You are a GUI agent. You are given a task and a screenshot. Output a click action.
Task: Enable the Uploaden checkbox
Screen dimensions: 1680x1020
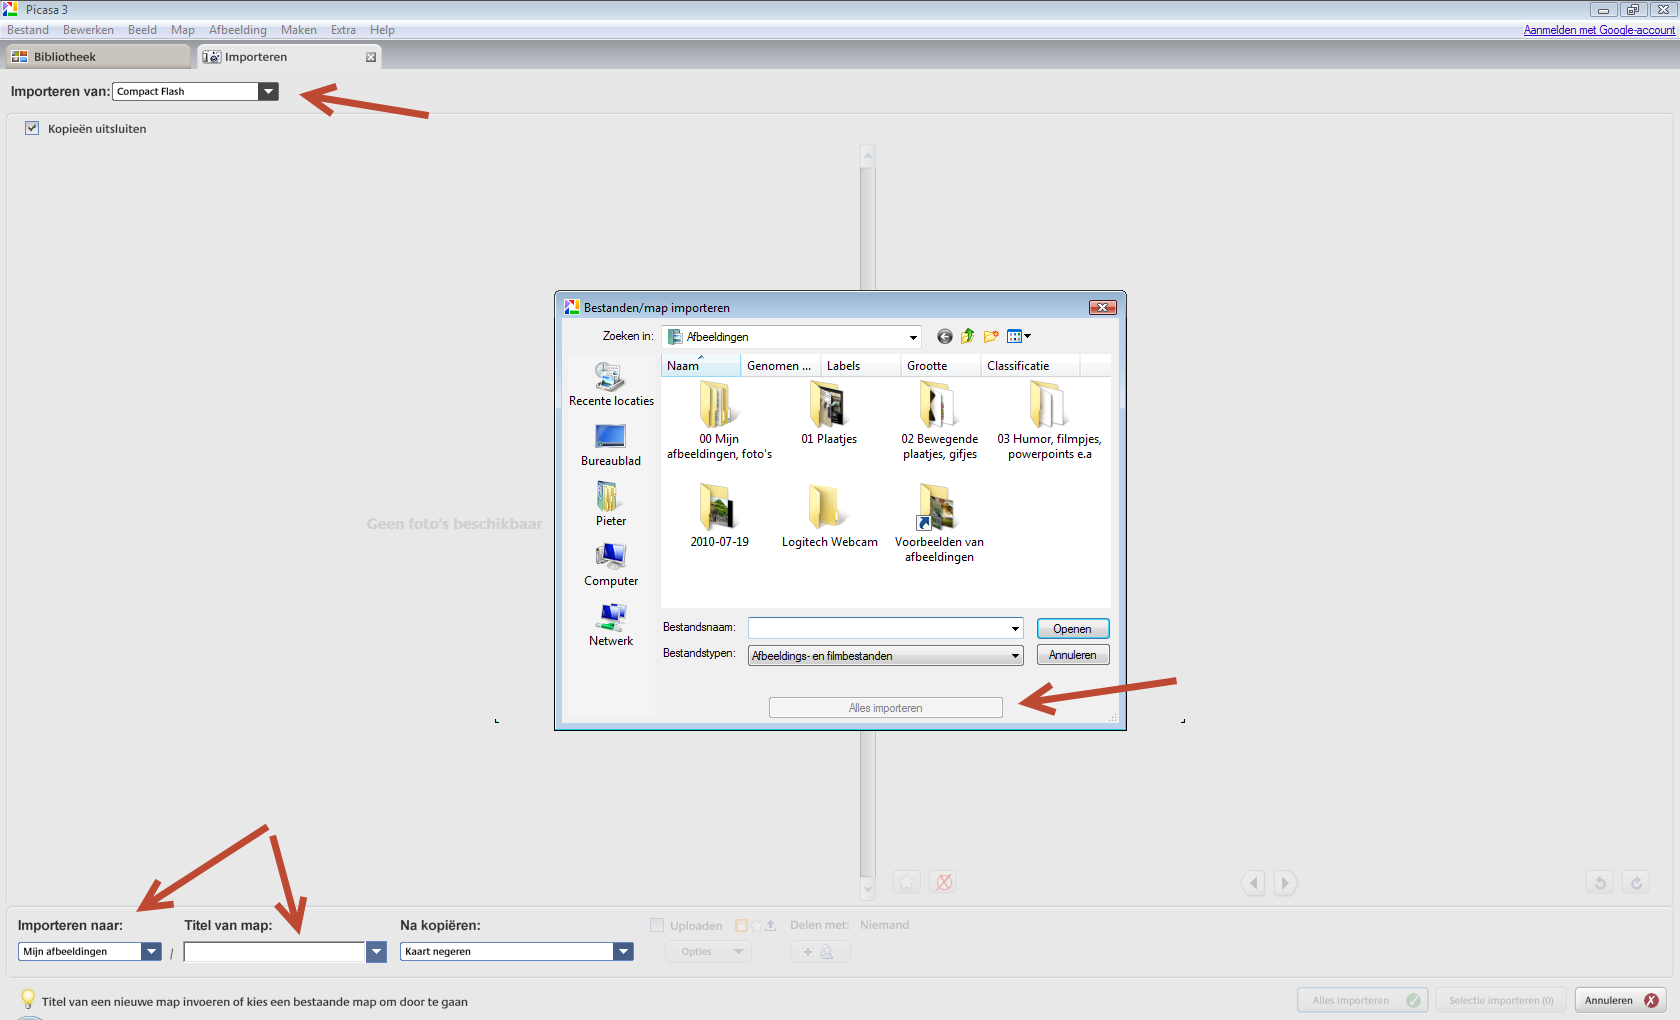point(657,925)
